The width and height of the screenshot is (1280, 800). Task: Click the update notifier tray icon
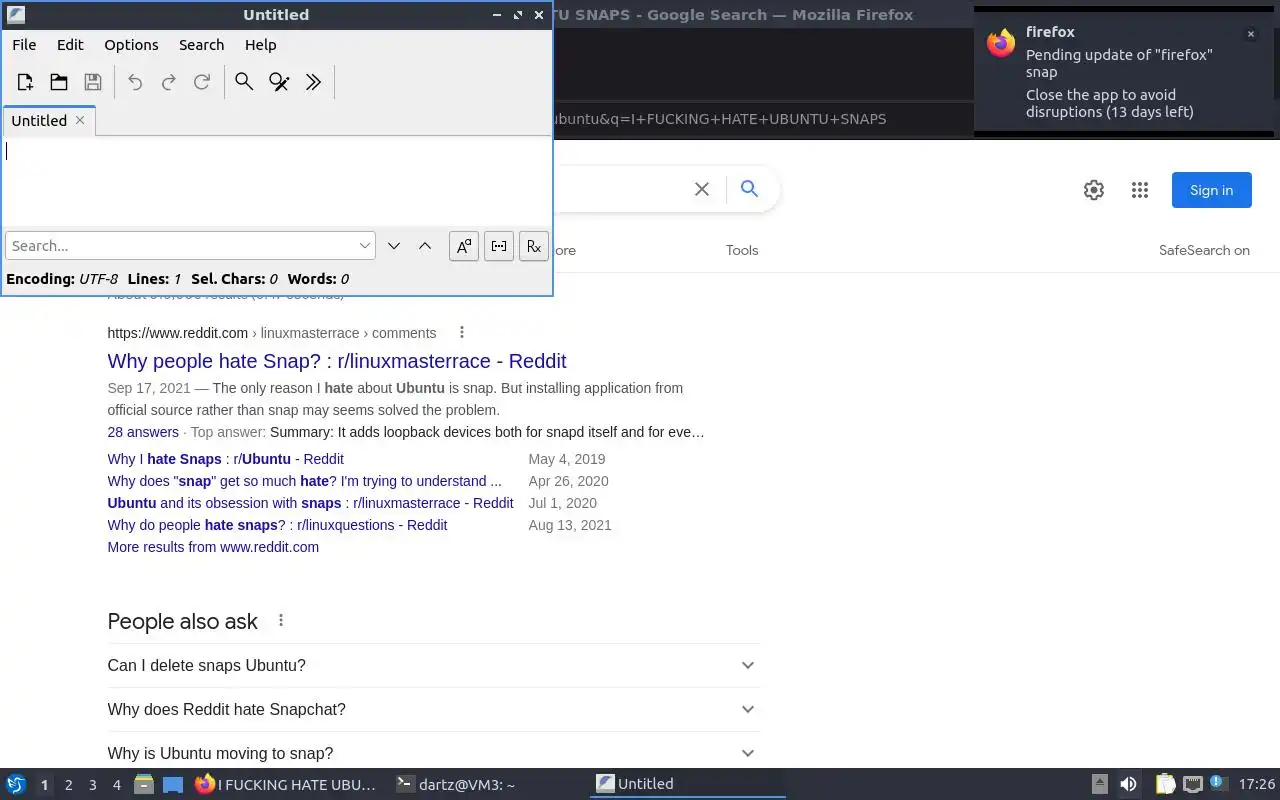[x=1218, y=784]
